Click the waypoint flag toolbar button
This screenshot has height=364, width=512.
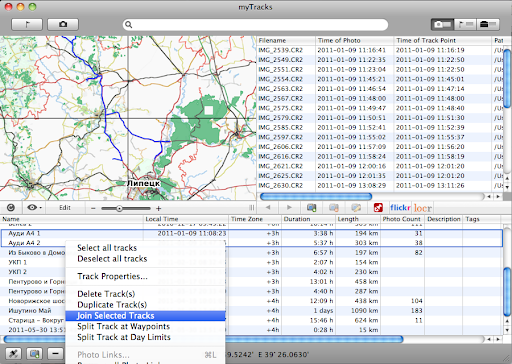click(27, 24)
